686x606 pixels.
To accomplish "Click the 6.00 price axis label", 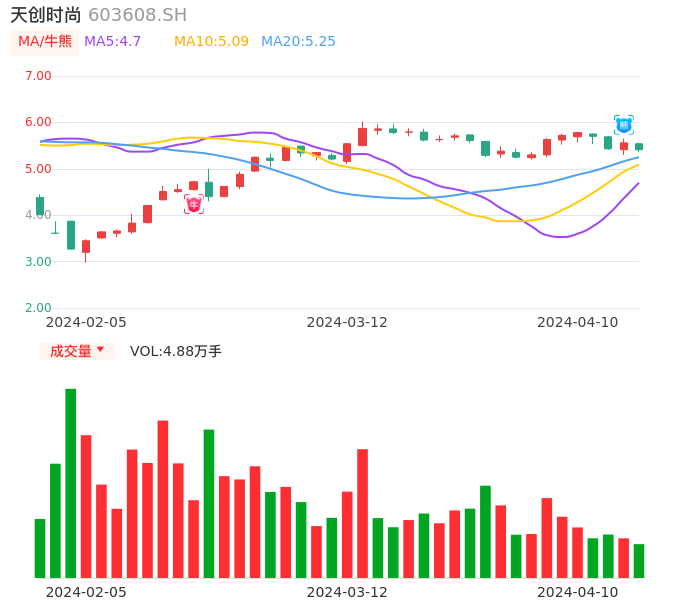I will pos(38,122).
